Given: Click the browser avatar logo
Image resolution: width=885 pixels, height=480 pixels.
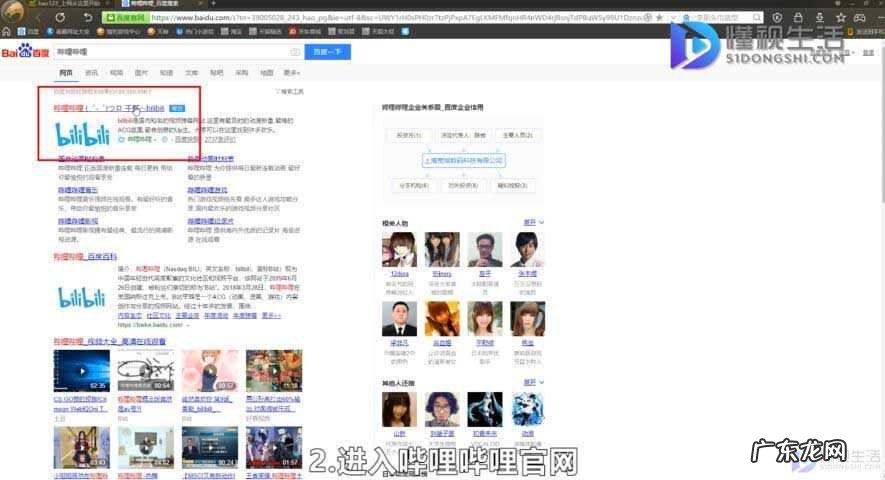Looking at the screenshot, I should [x=12, y=11].
